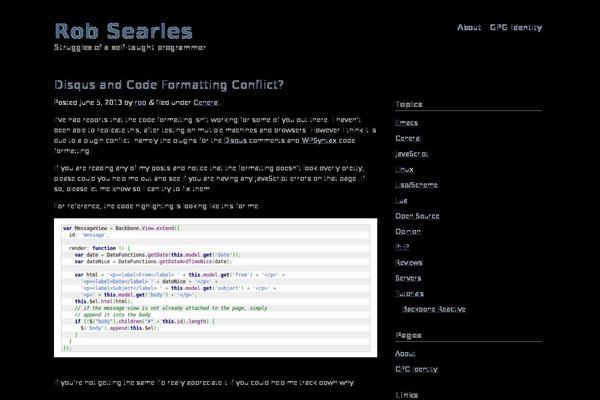Open the Disqus and Code Formatting Conflict post title
This screenshot has width=600, height=400.
click(169, 85)
